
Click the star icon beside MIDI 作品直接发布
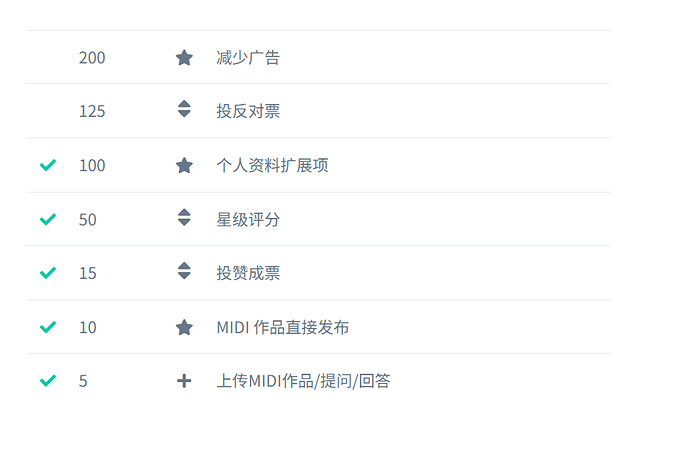184,327
